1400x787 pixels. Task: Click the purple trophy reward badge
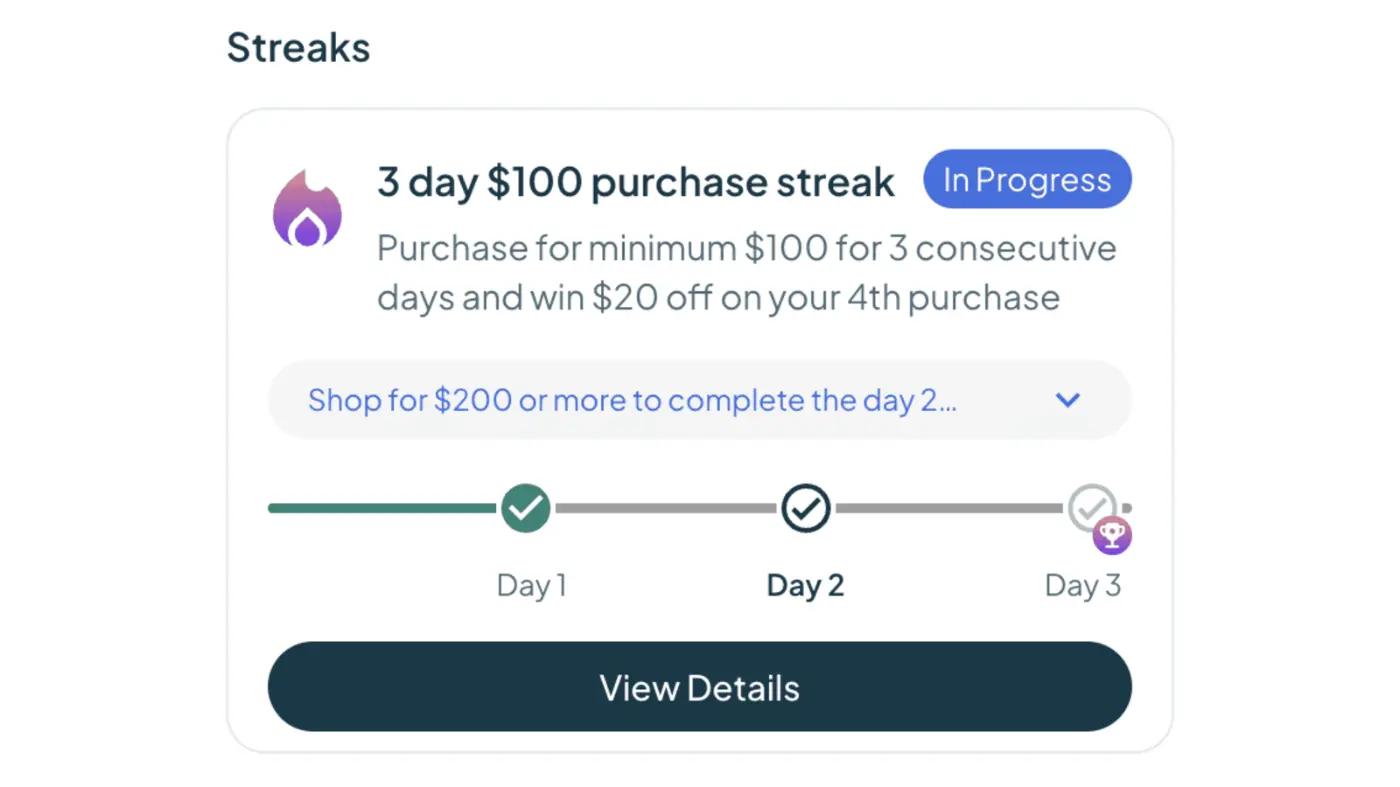(x=1112, y=535)
